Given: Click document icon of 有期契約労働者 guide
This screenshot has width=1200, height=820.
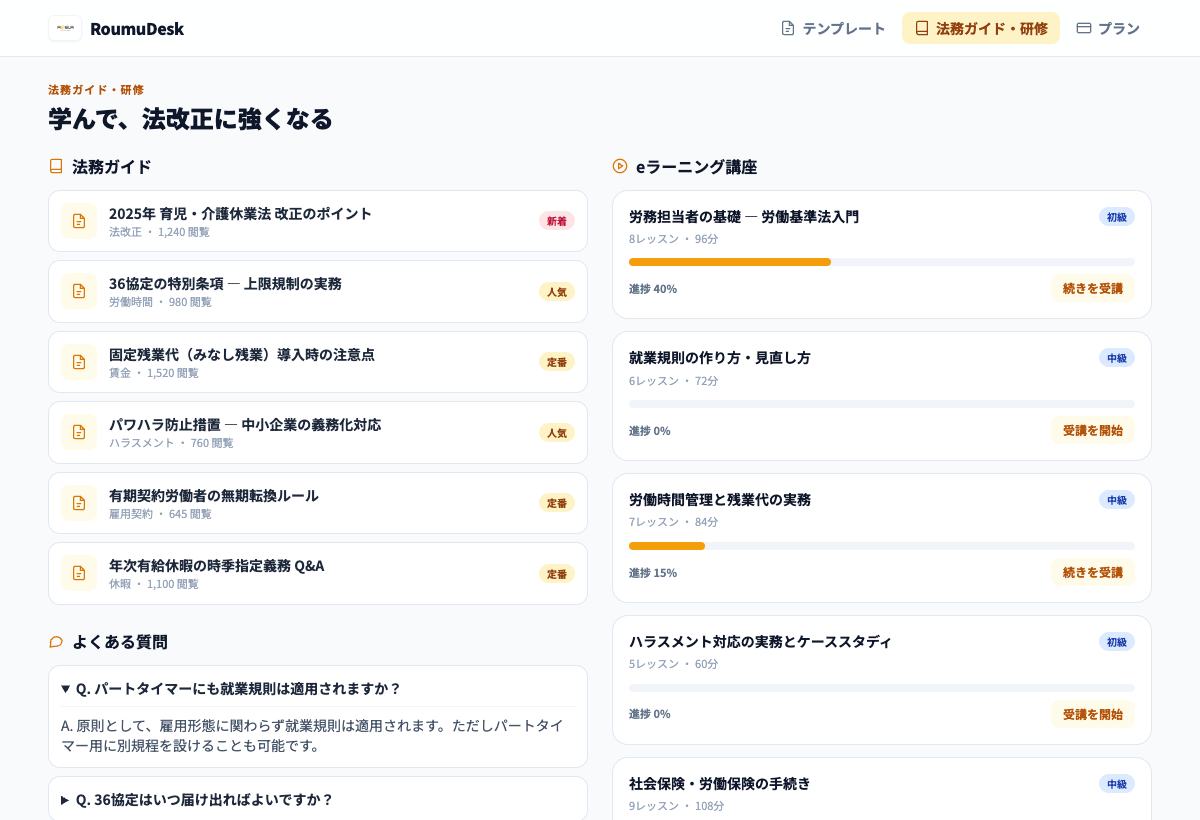Looking at the screenshot, I should [x=79, y=503].
